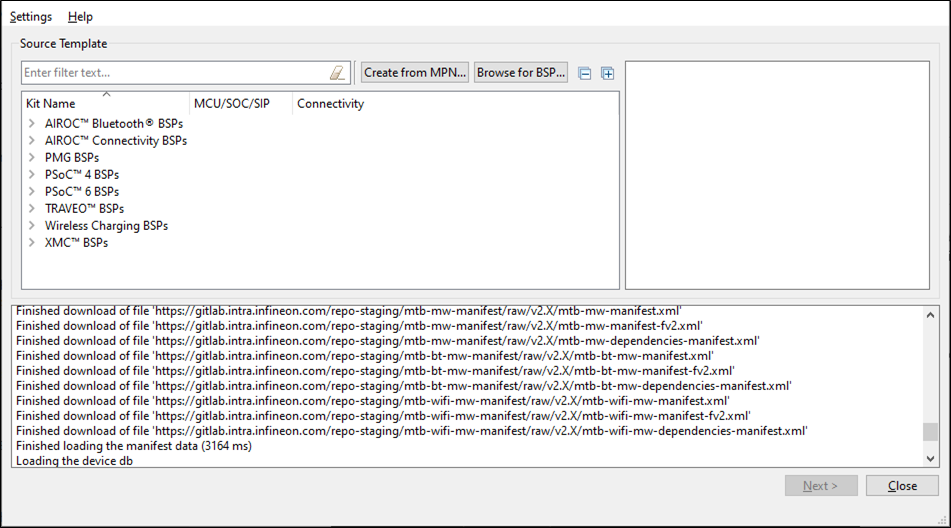Open the Settings menu
Viewport: 951px width, 528px height.
coord(31,16)
